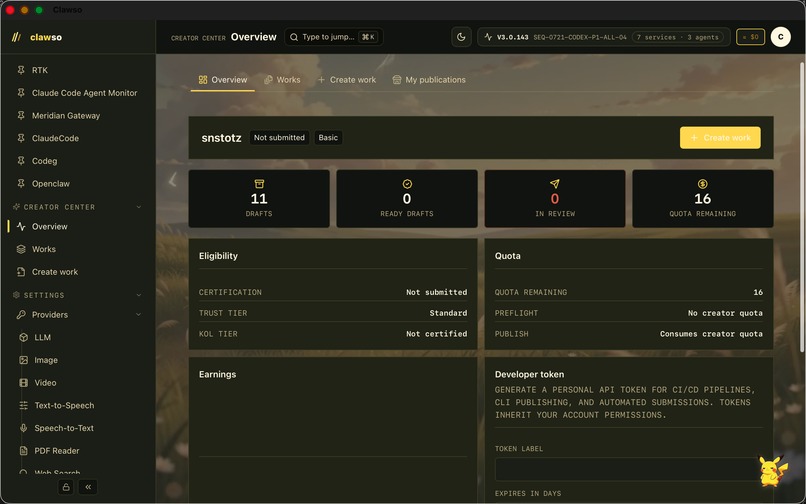
Task: Collapse the sidebar with double-chevron button
Action: click(x=88, y=487)
